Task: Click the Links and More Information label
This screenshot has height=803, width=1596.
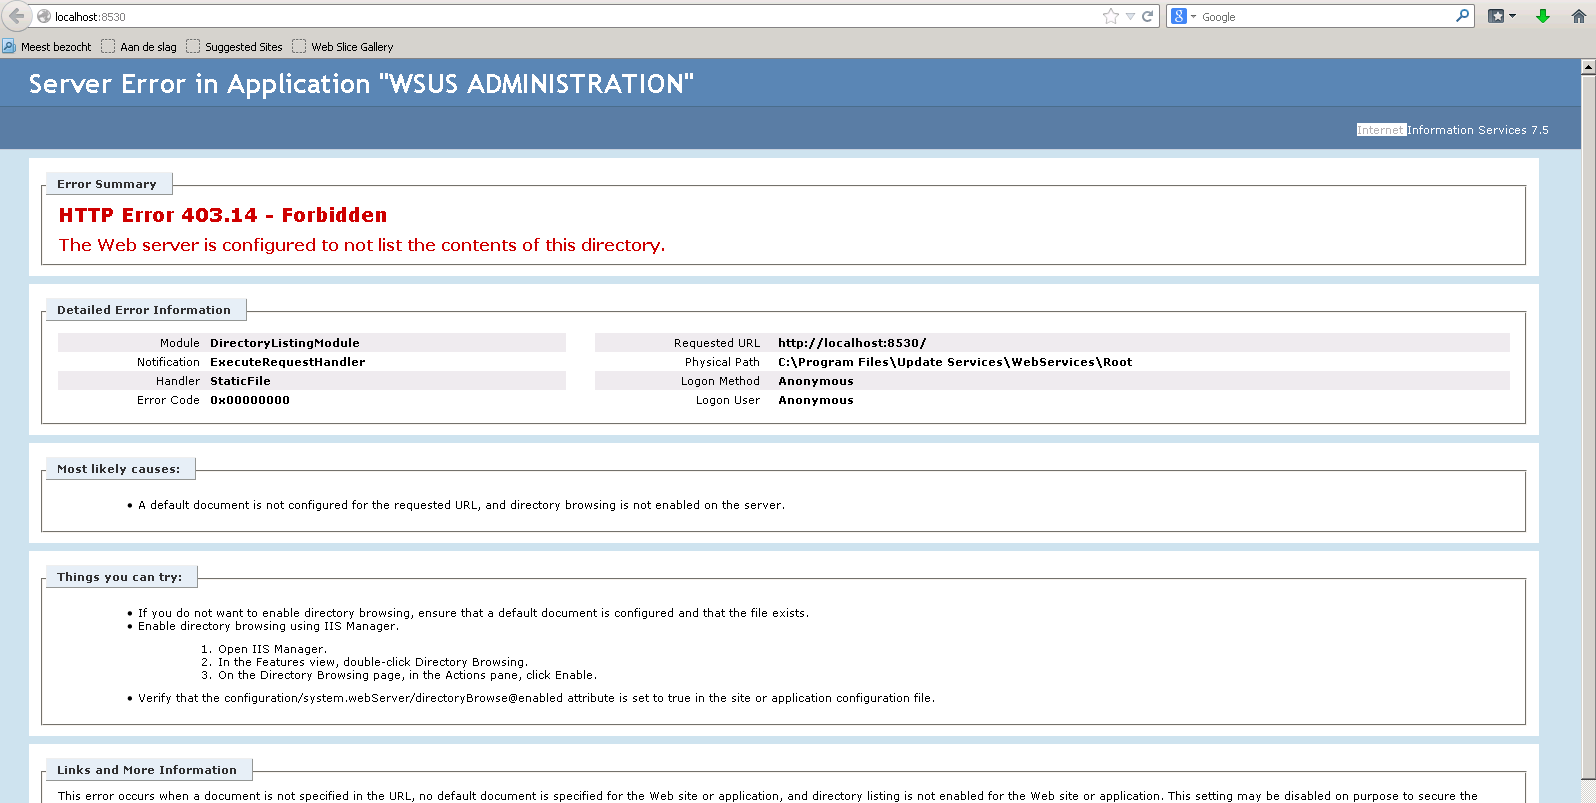Action: [147, 770]
